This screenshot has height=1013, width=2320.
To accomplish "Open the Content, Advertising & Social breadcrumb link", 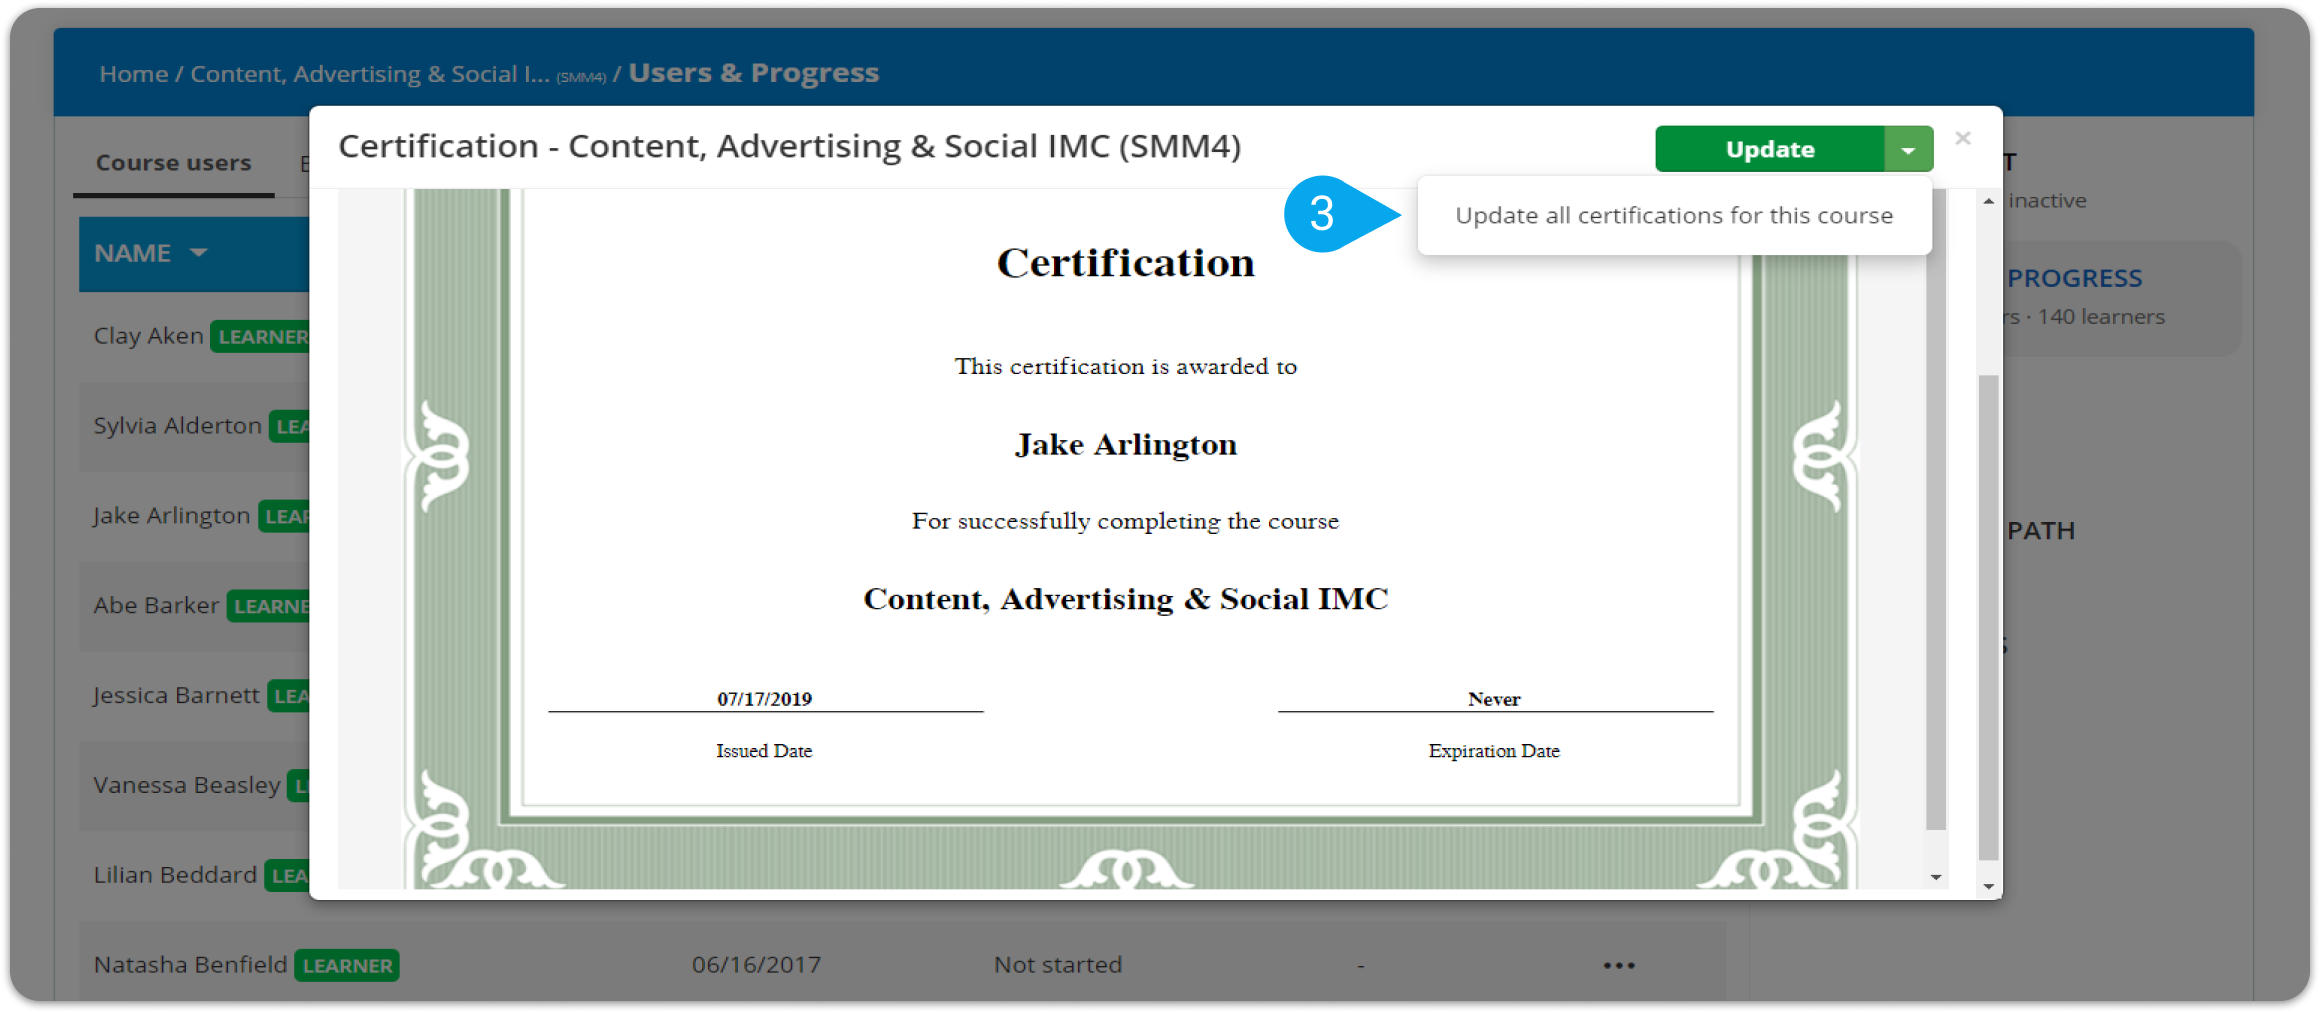I will coord(369,74).
